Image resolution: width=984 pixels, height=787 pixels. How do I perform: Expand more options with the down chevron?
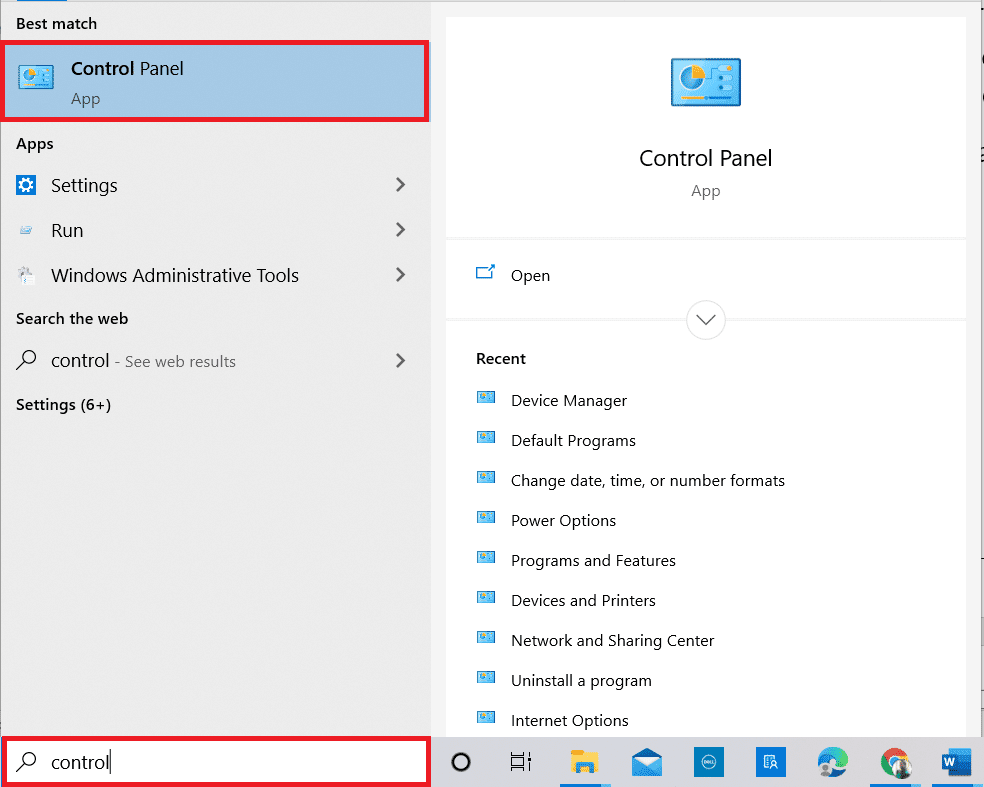tap(705, 320)
